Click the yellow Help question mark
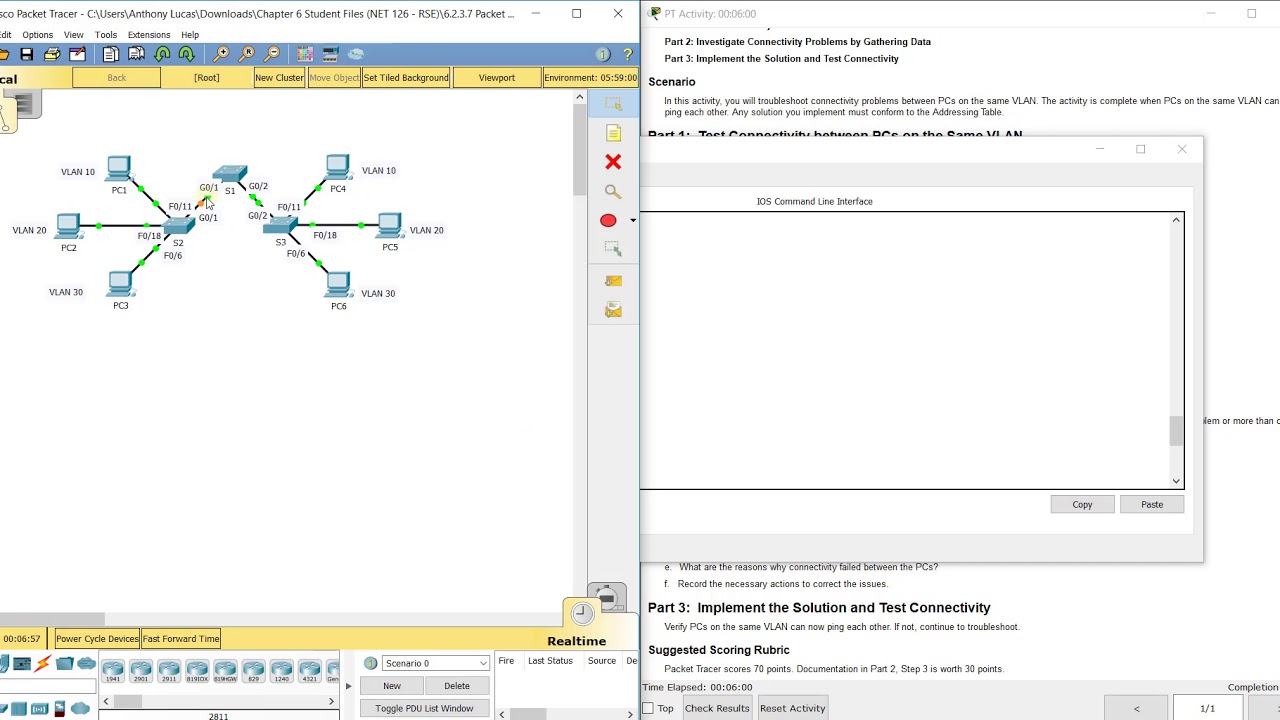Image resolution: width=1280 pixels, height=720 pixels. click(627, 54)
